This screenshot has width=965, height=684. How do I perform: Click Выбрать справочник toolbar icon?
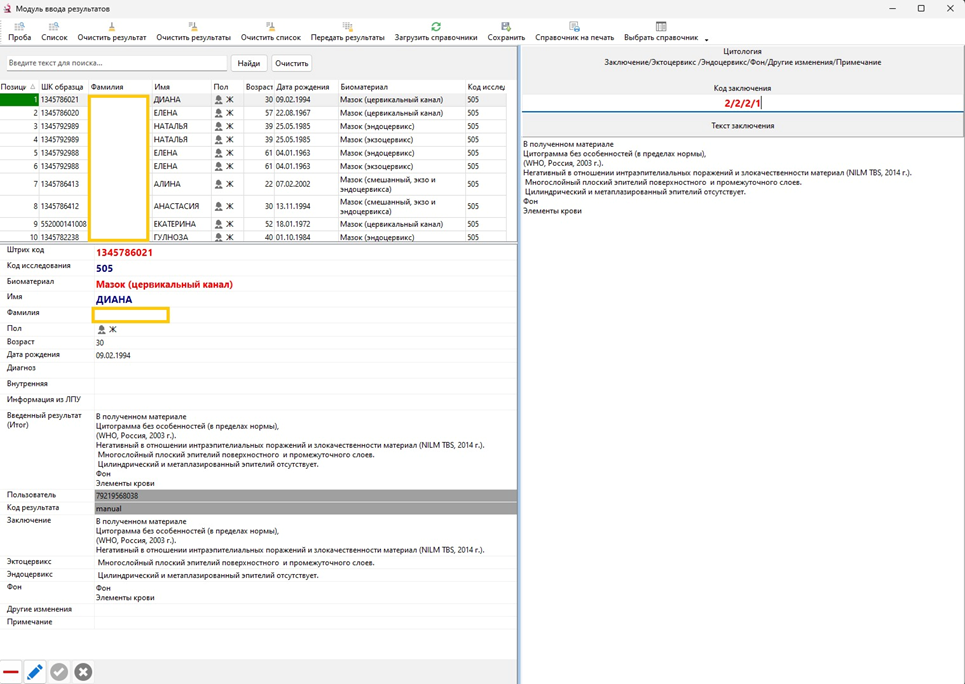point(661,27)
